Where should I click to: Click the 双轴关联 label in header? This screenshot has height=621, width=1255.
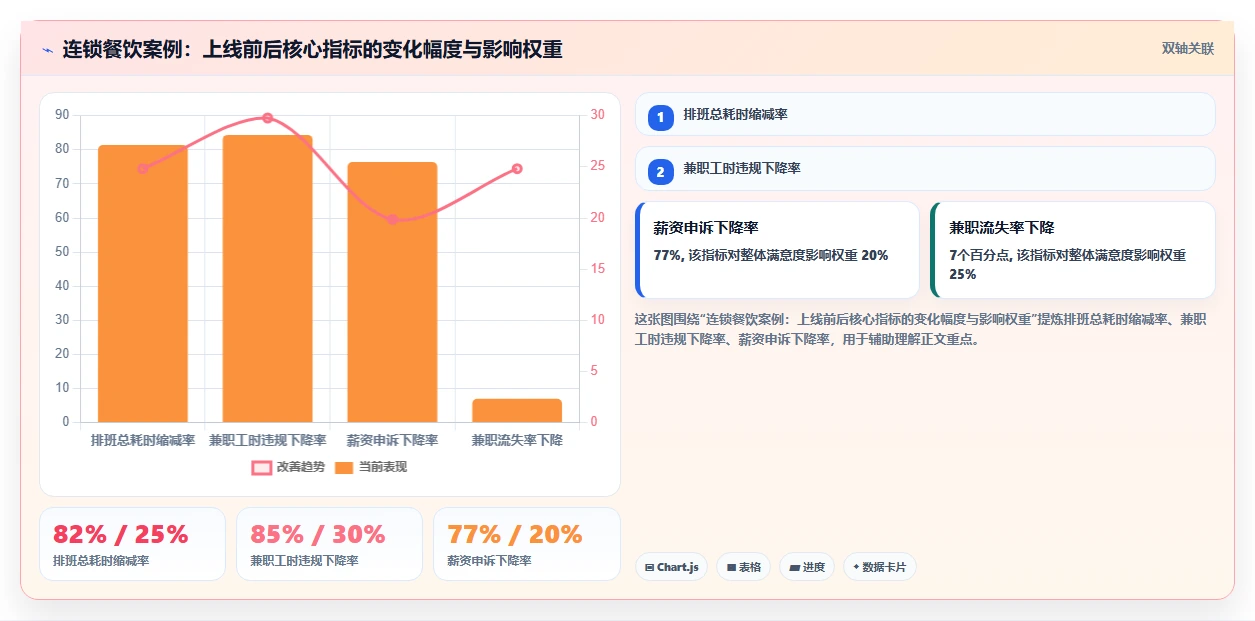pyautogui.click(x=1188, y=49)
